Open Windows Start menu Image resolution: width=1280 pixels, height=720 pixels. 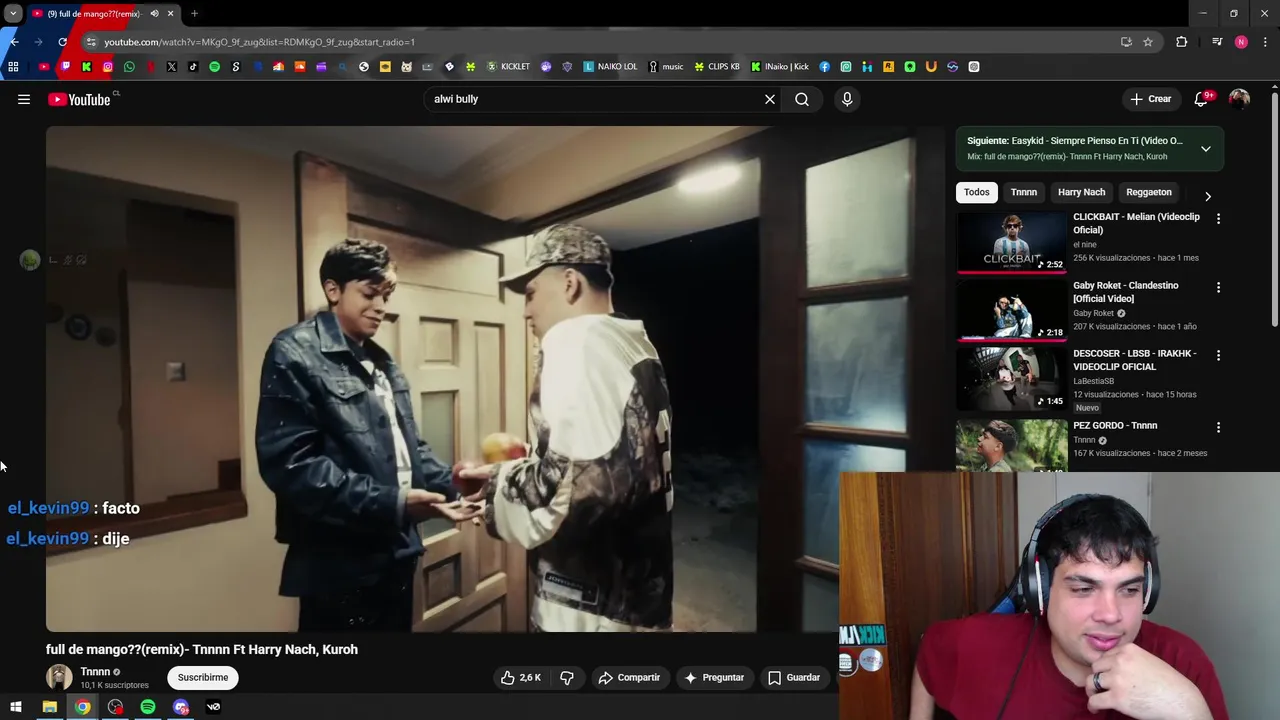(x=16, y=707)
